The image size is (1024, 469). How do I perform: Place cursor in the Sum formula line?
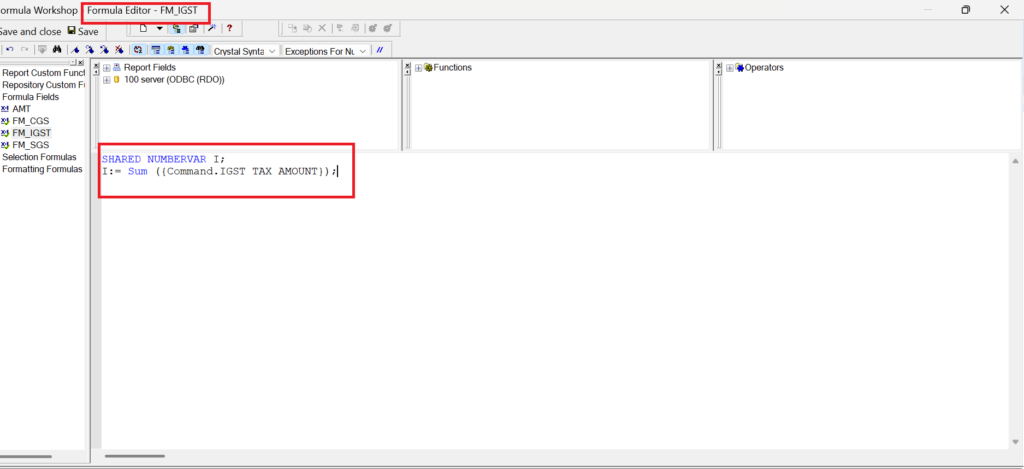click(219, 171)
